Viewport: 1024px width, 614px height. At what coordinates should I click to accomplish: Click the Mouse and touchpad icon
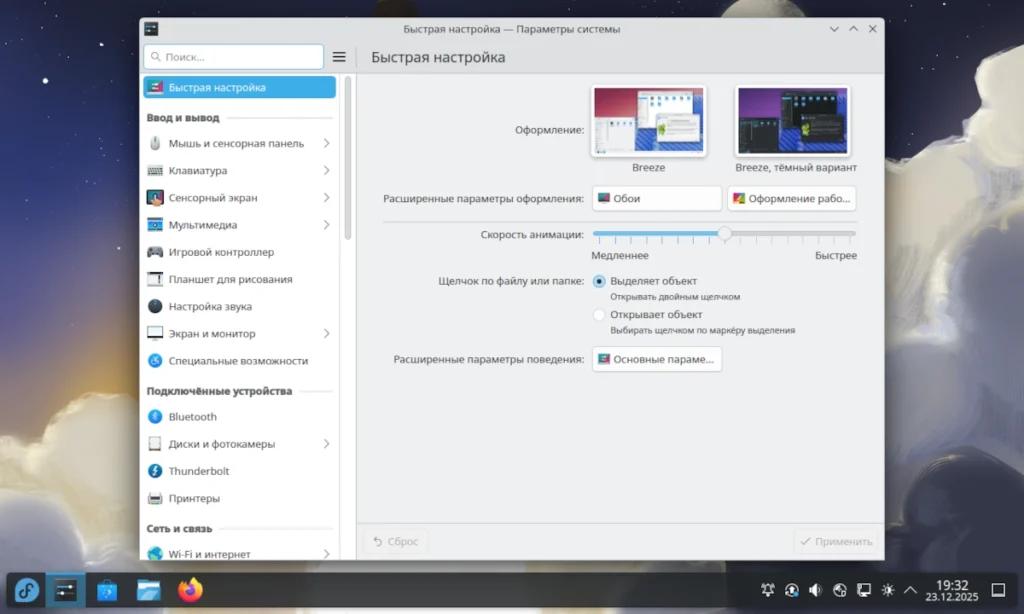click(155, 143)
